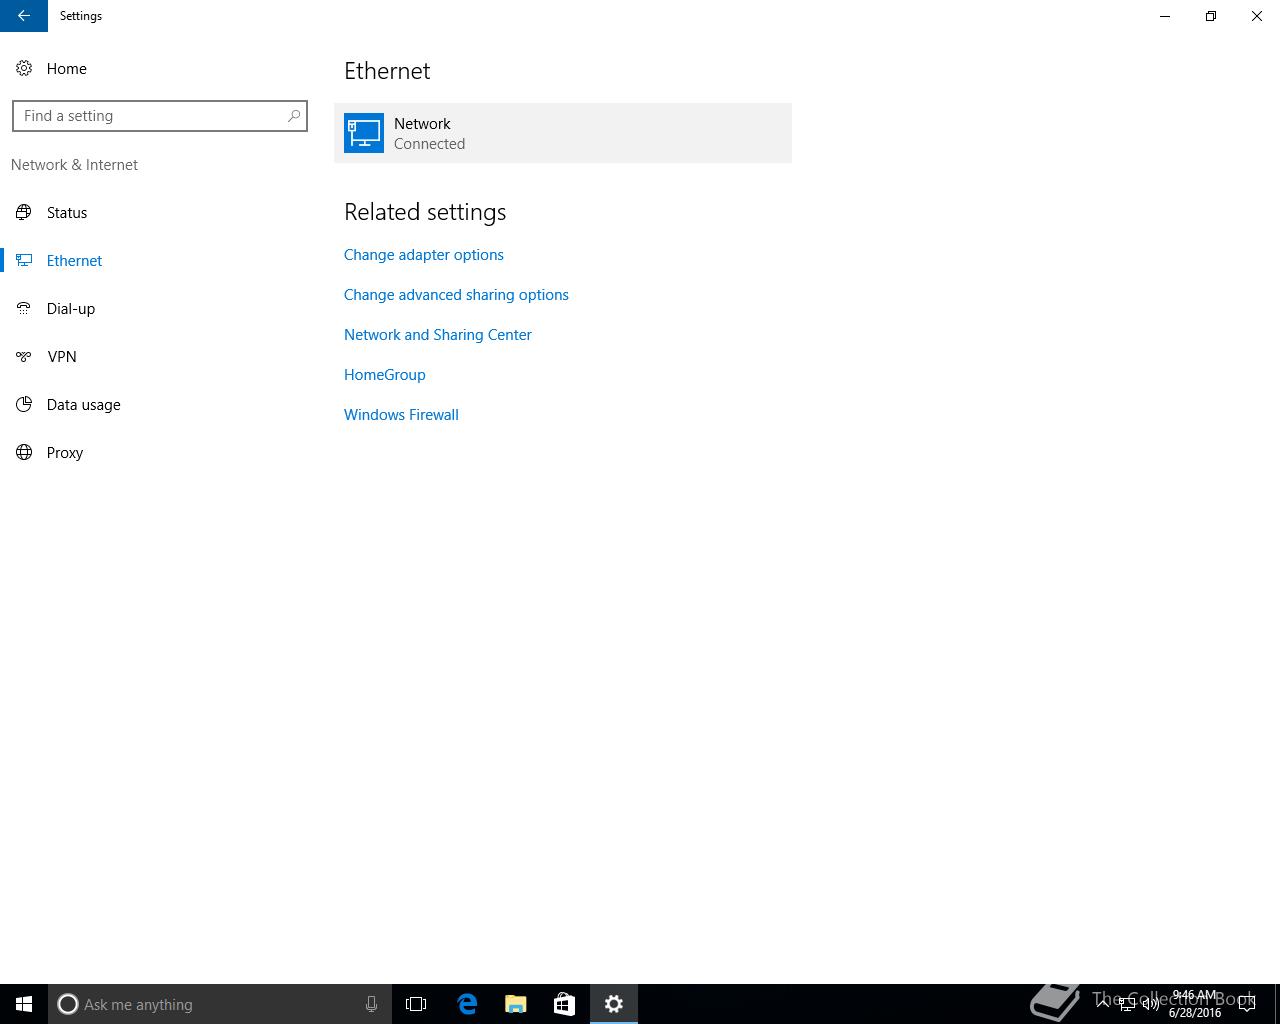Open Home settings page

160,68
